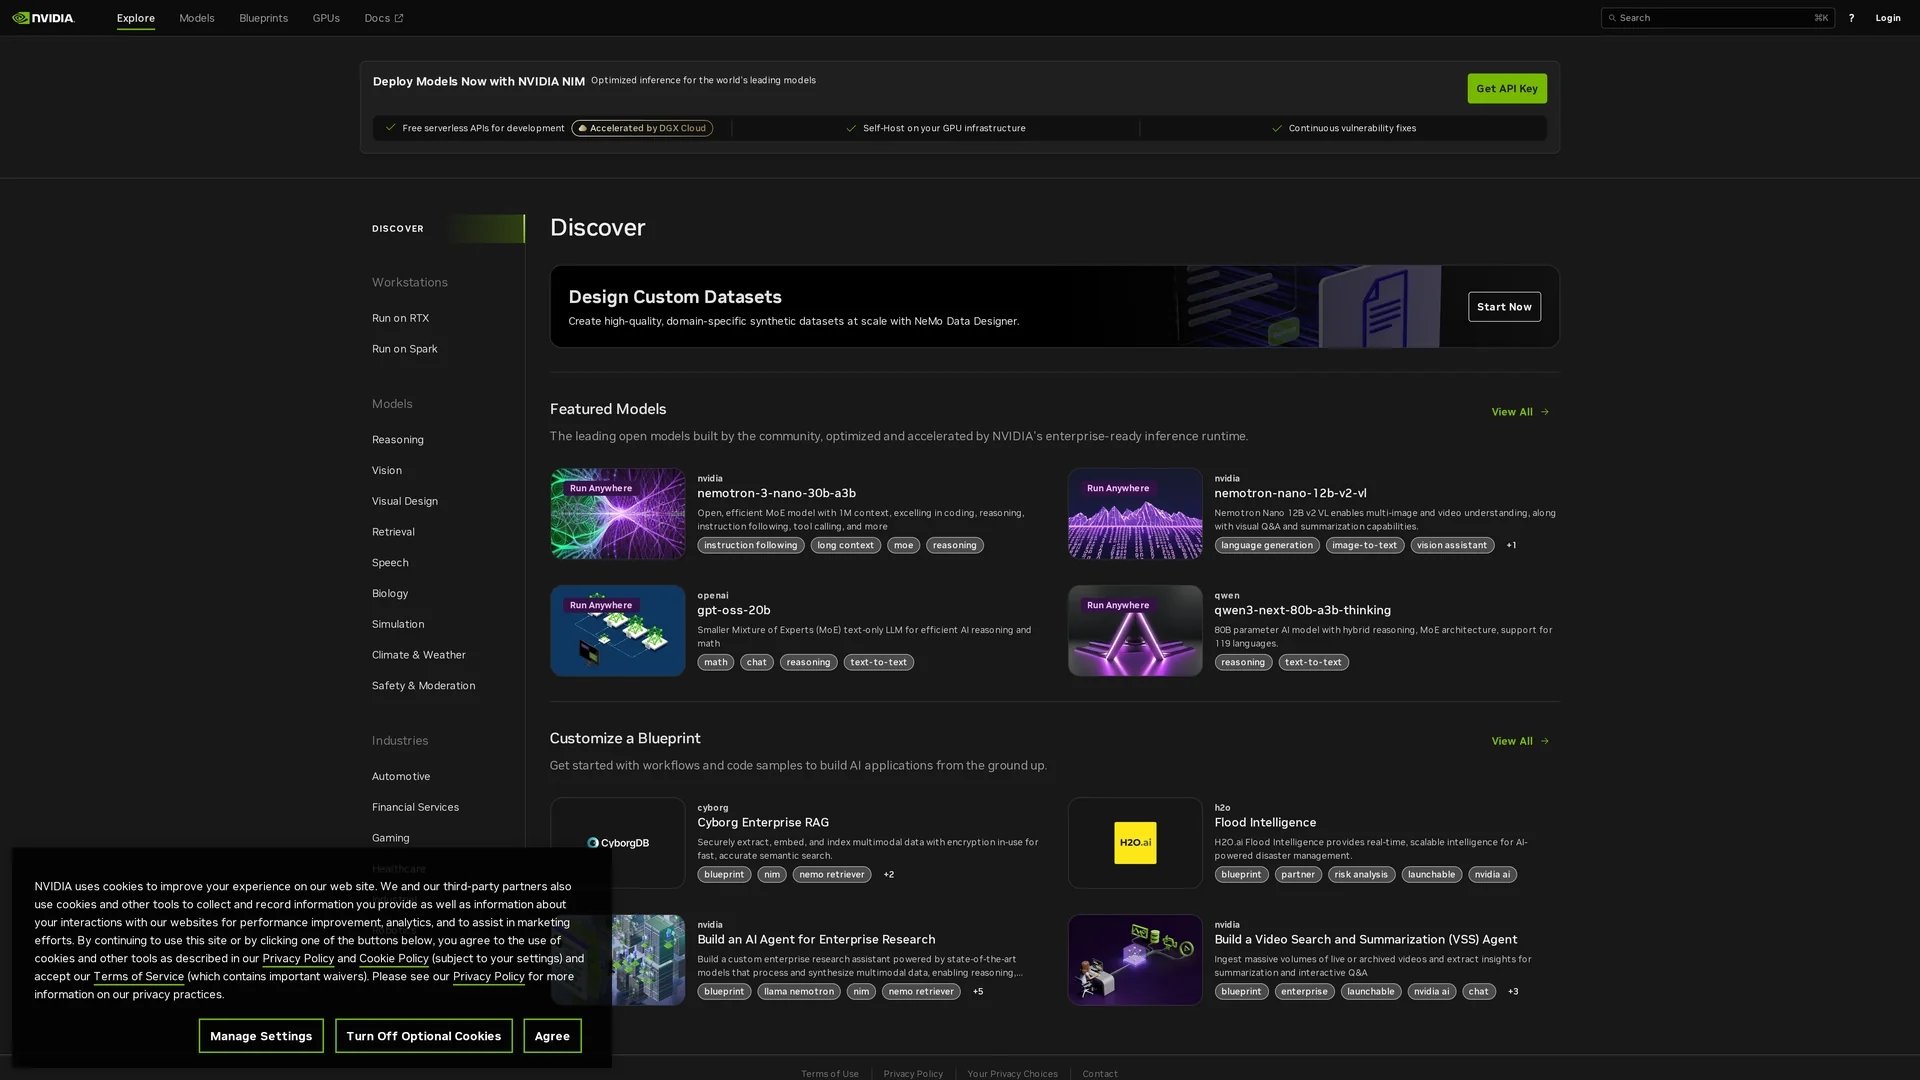Select the Models tab

(197, 18)
